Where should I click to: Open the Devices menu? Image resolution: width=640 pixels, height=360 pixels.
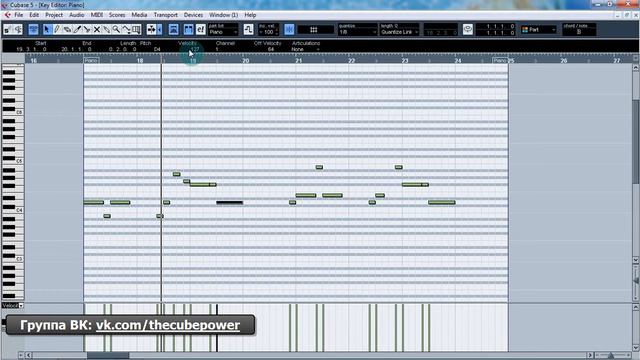point(193,15)
